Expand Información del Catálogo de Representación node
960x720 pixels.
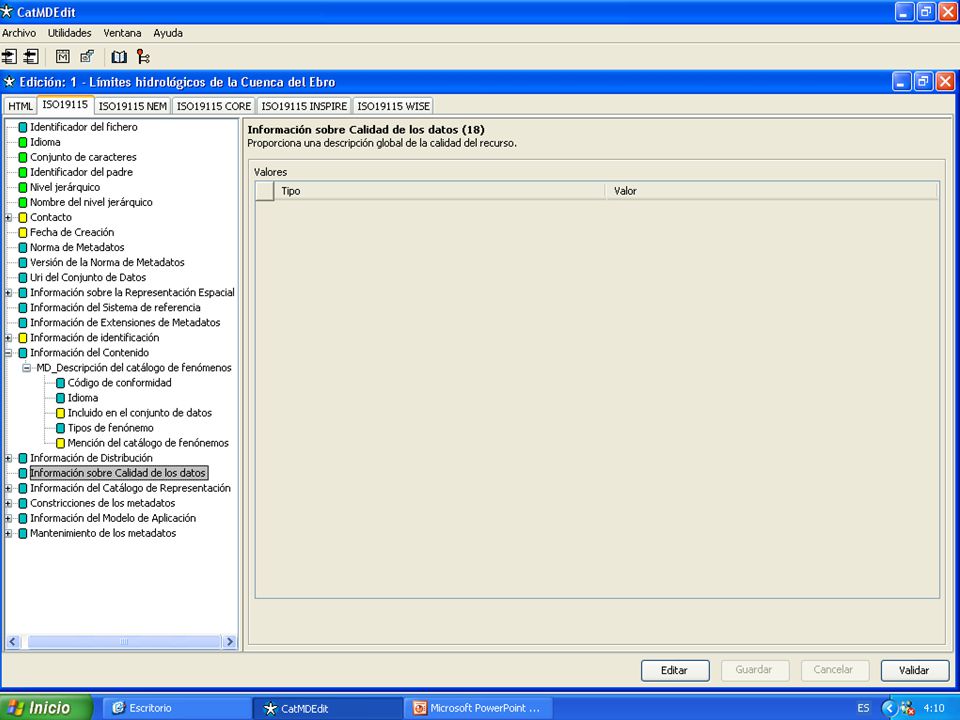point(9,489)
